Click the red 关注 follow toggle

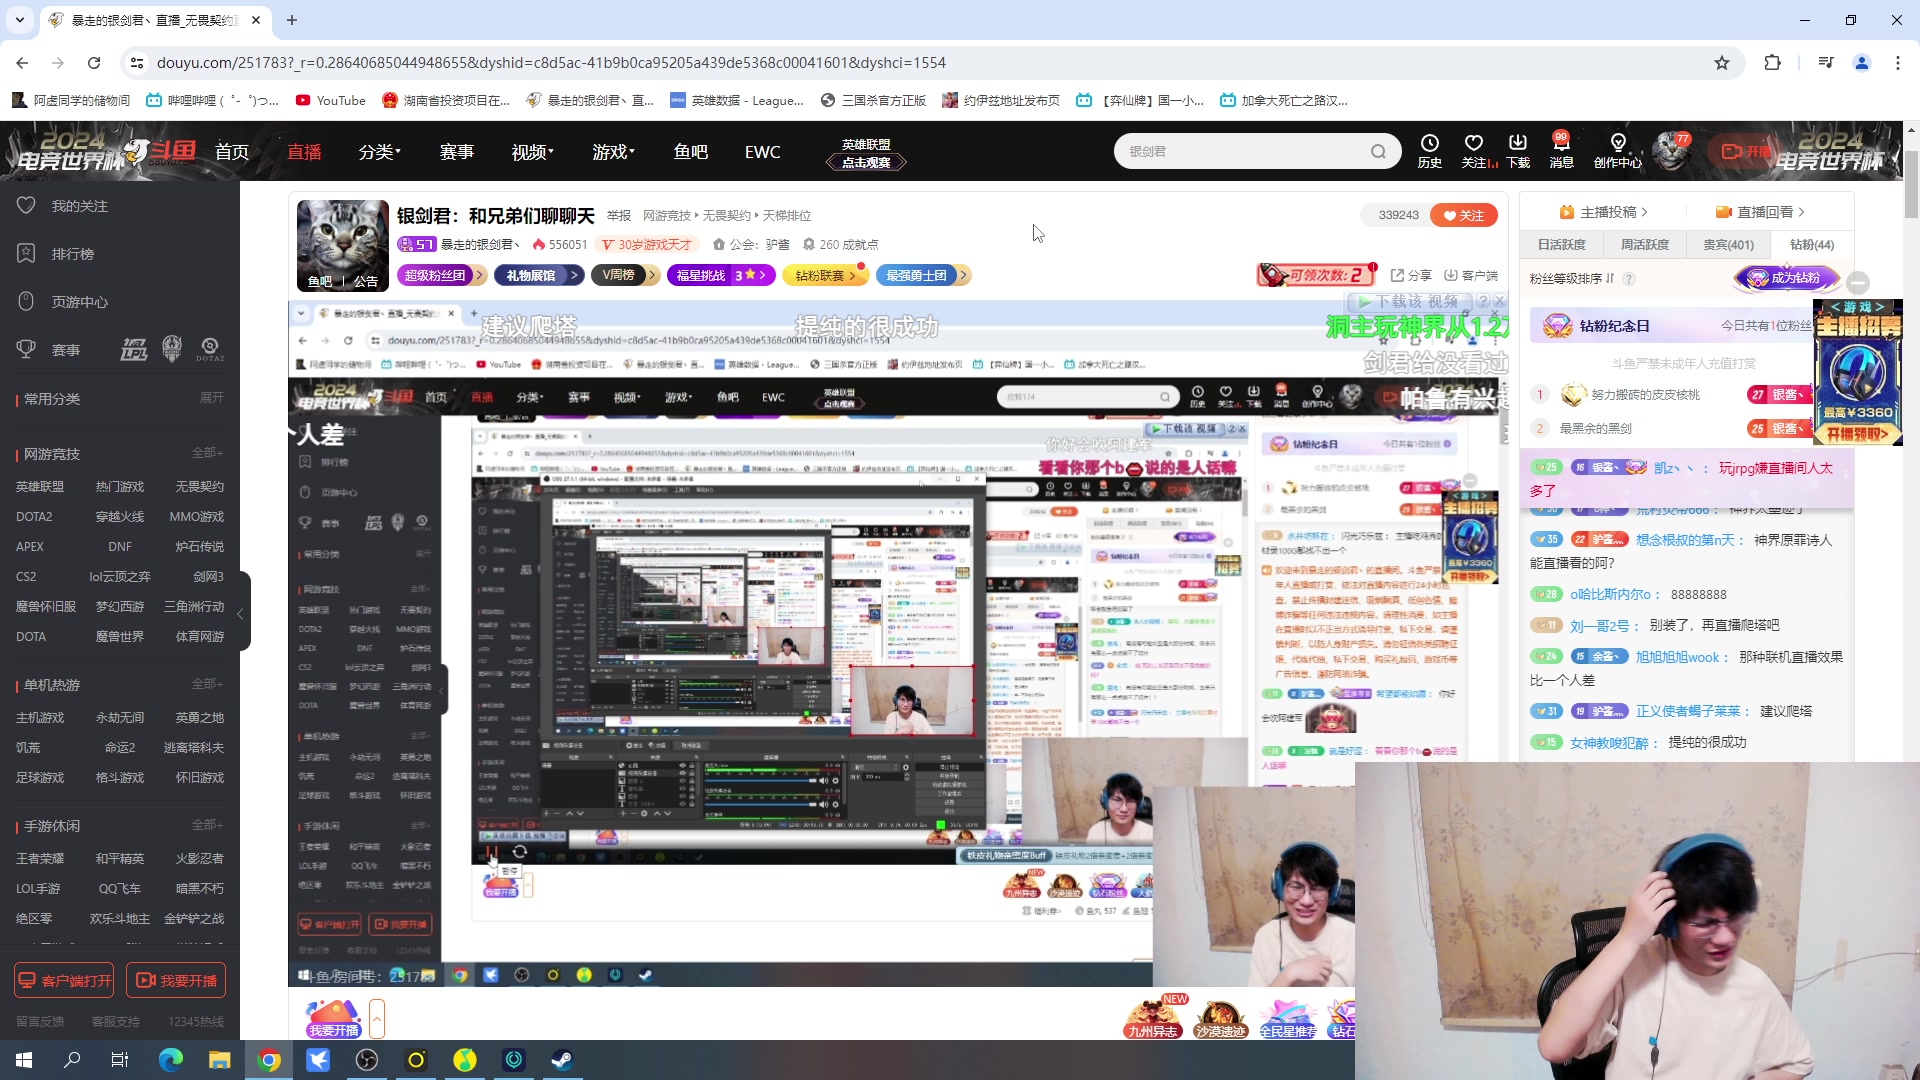tap(1463, 214)
